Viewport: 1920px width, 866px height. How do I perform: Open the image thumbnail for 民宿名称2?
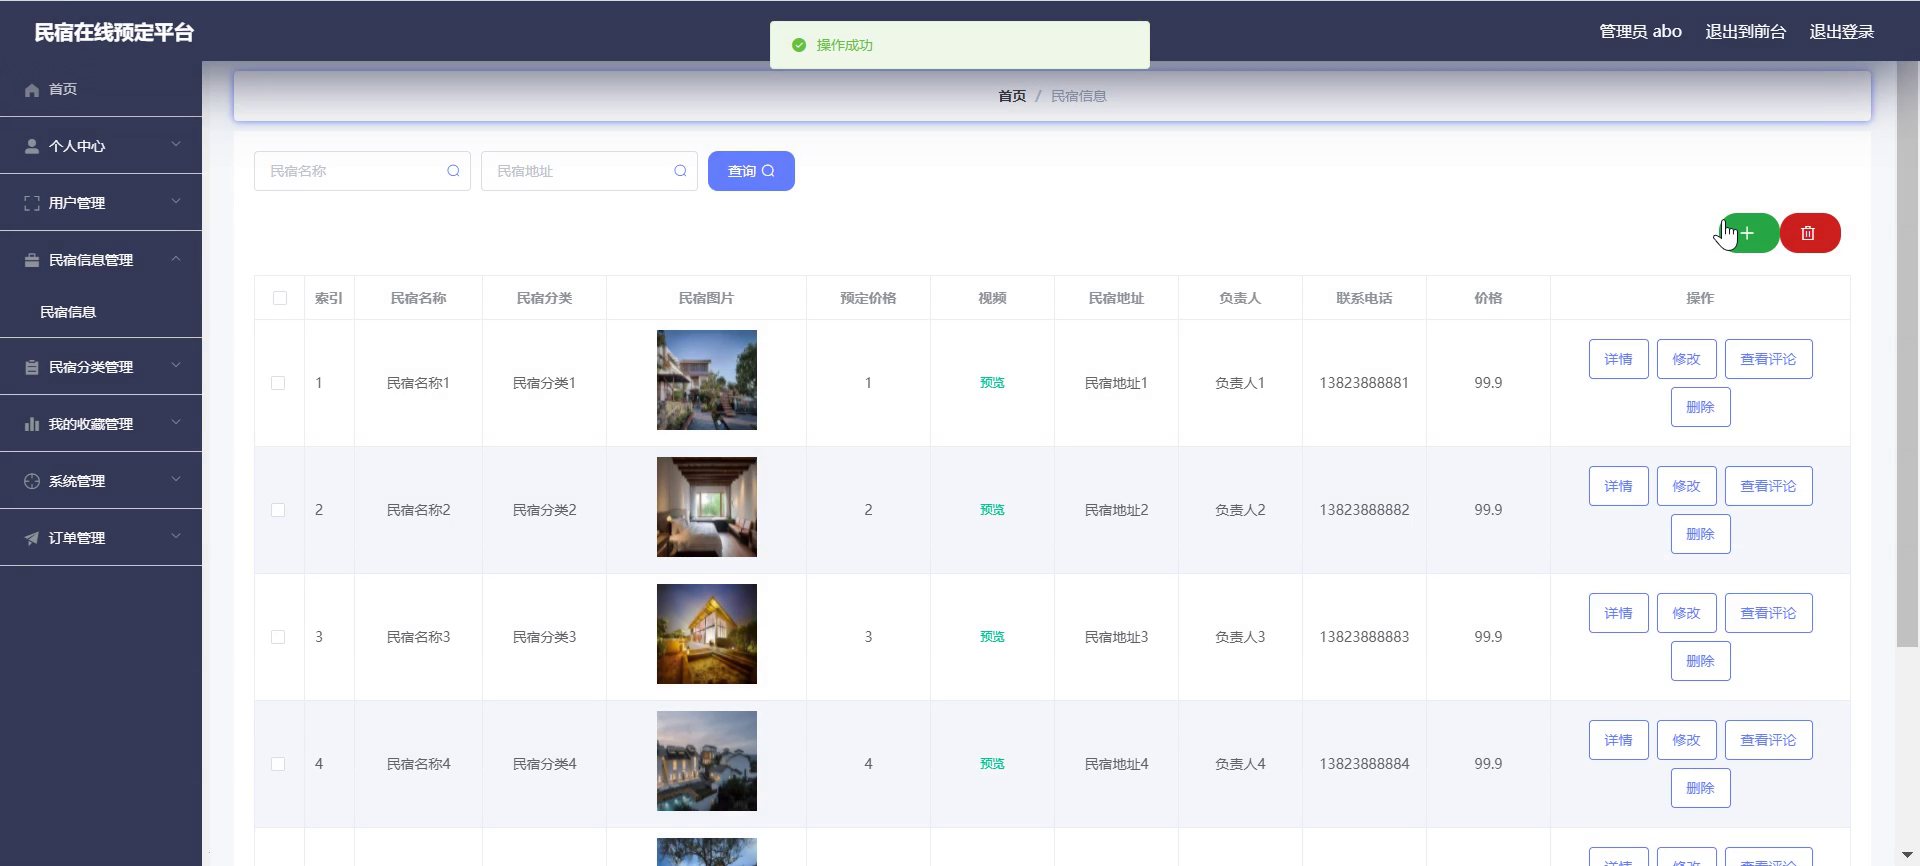click(707, 507)
